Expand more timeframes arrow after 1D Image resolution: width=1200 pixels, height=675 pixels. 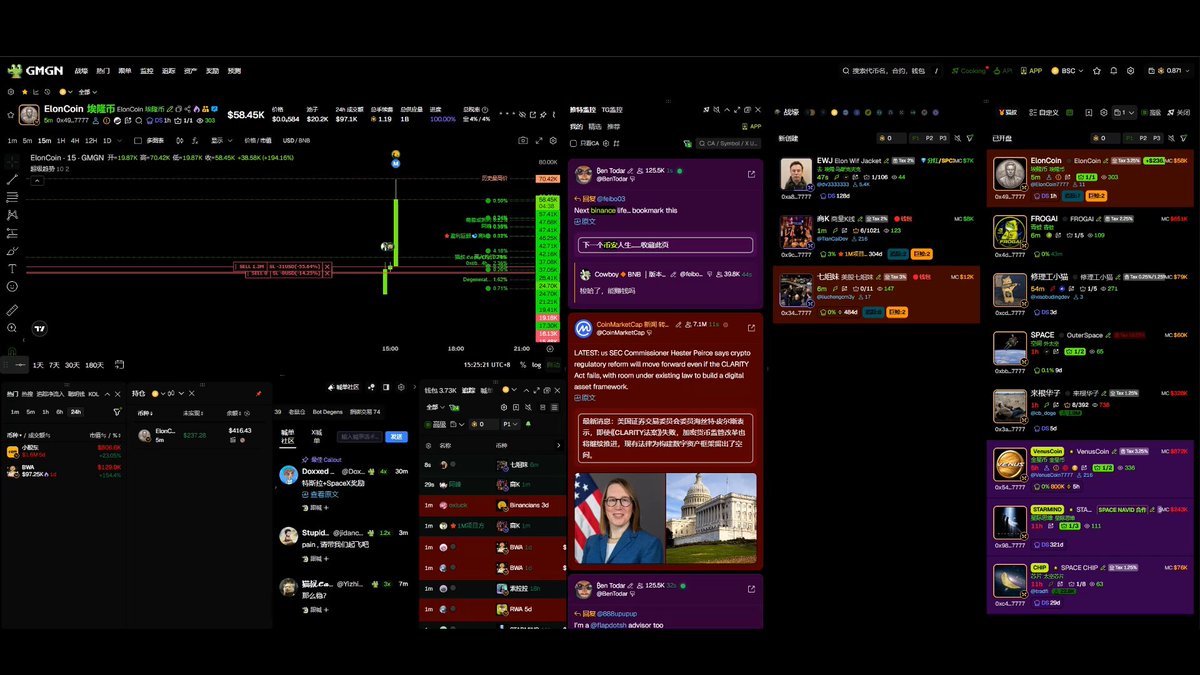point(120,140)
